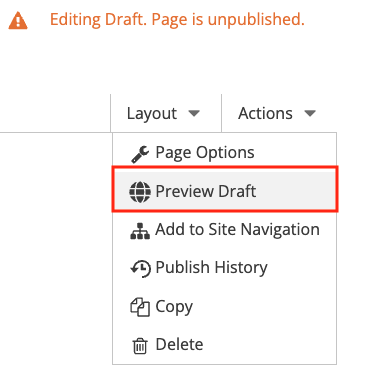Click the orange warning triangle icon
This screenshot has width=366, height=392.
coord(18,21)
